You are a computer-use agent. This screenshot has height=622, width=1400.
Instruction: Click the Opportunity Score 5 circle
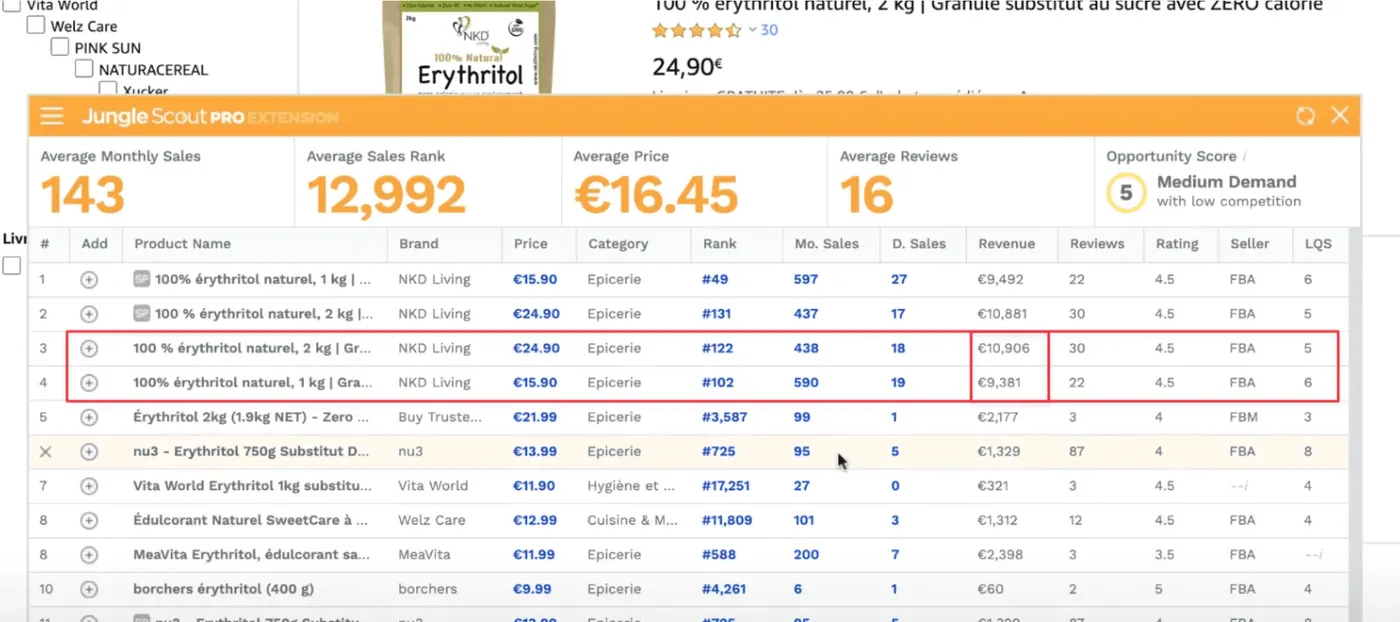(1126, 192)
